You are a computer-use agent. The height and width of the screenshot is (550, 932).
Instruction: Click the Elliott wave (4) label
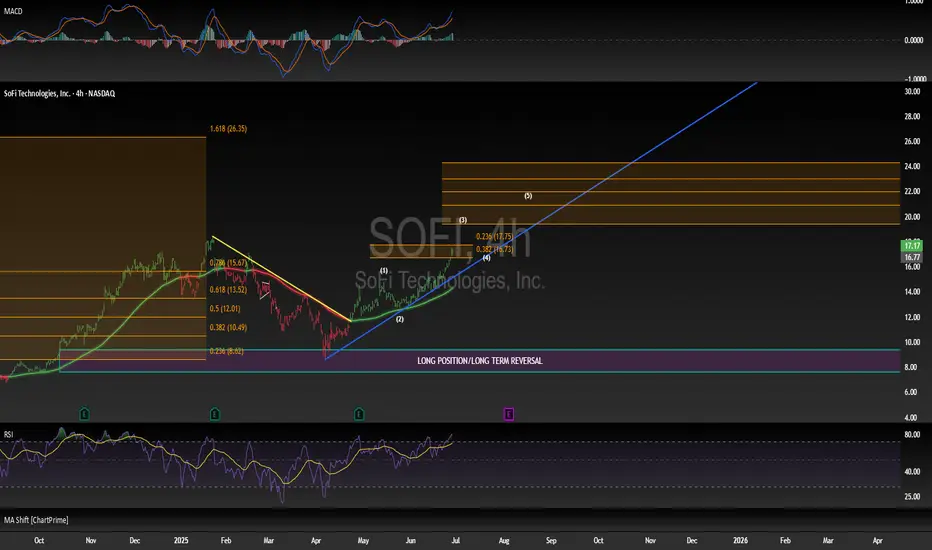pos(486,258)
